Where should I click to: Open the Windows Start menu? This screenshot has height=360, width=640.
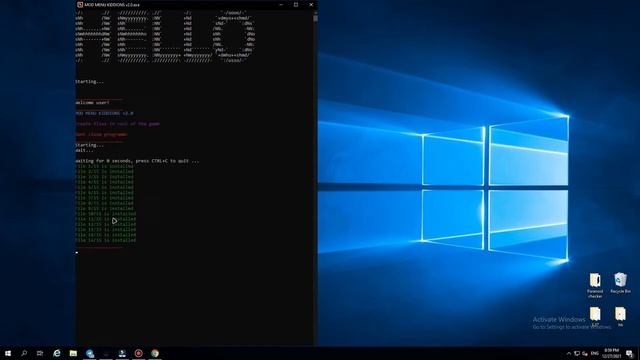point(8,353)
